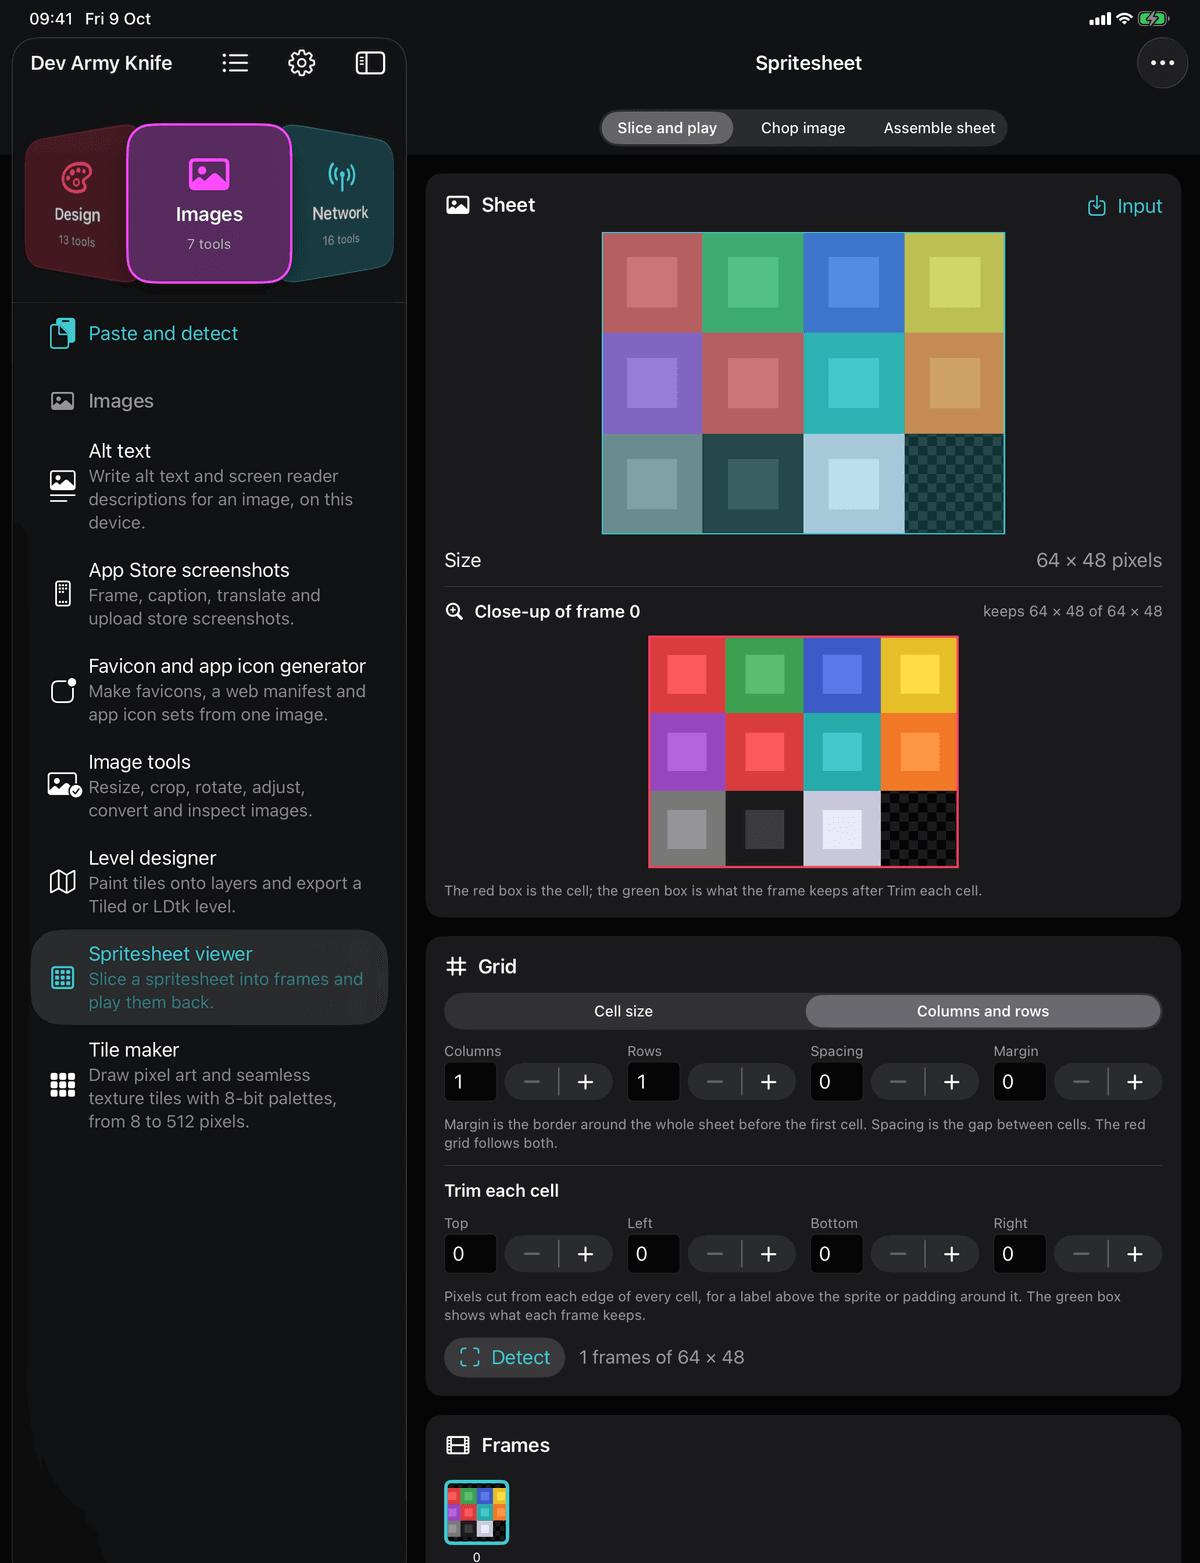Screen dimensions: 1200x1563
Task: Open the Level designer tool
Action: pyautogui.click(x=209, y=881)
